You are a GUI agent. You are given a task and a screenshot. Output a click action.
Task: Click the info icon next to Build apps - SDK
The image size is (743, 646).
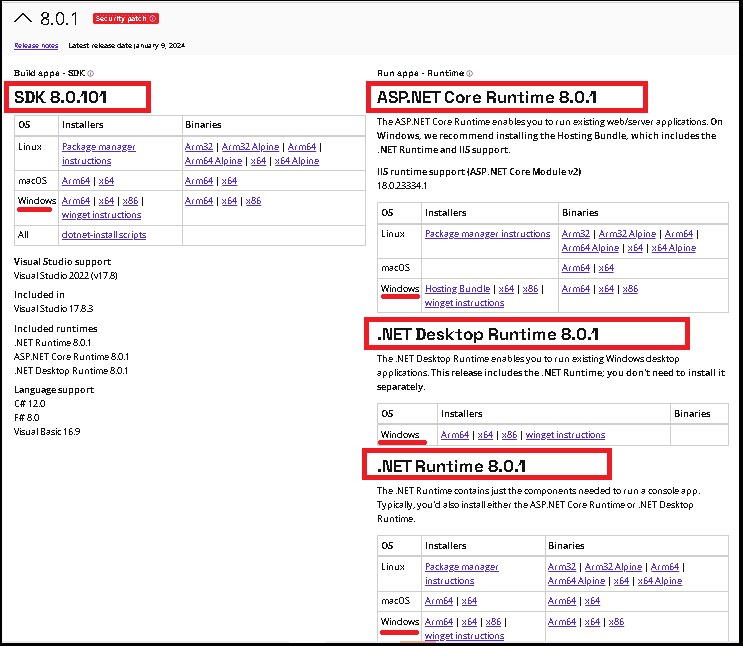coord(91,73)
